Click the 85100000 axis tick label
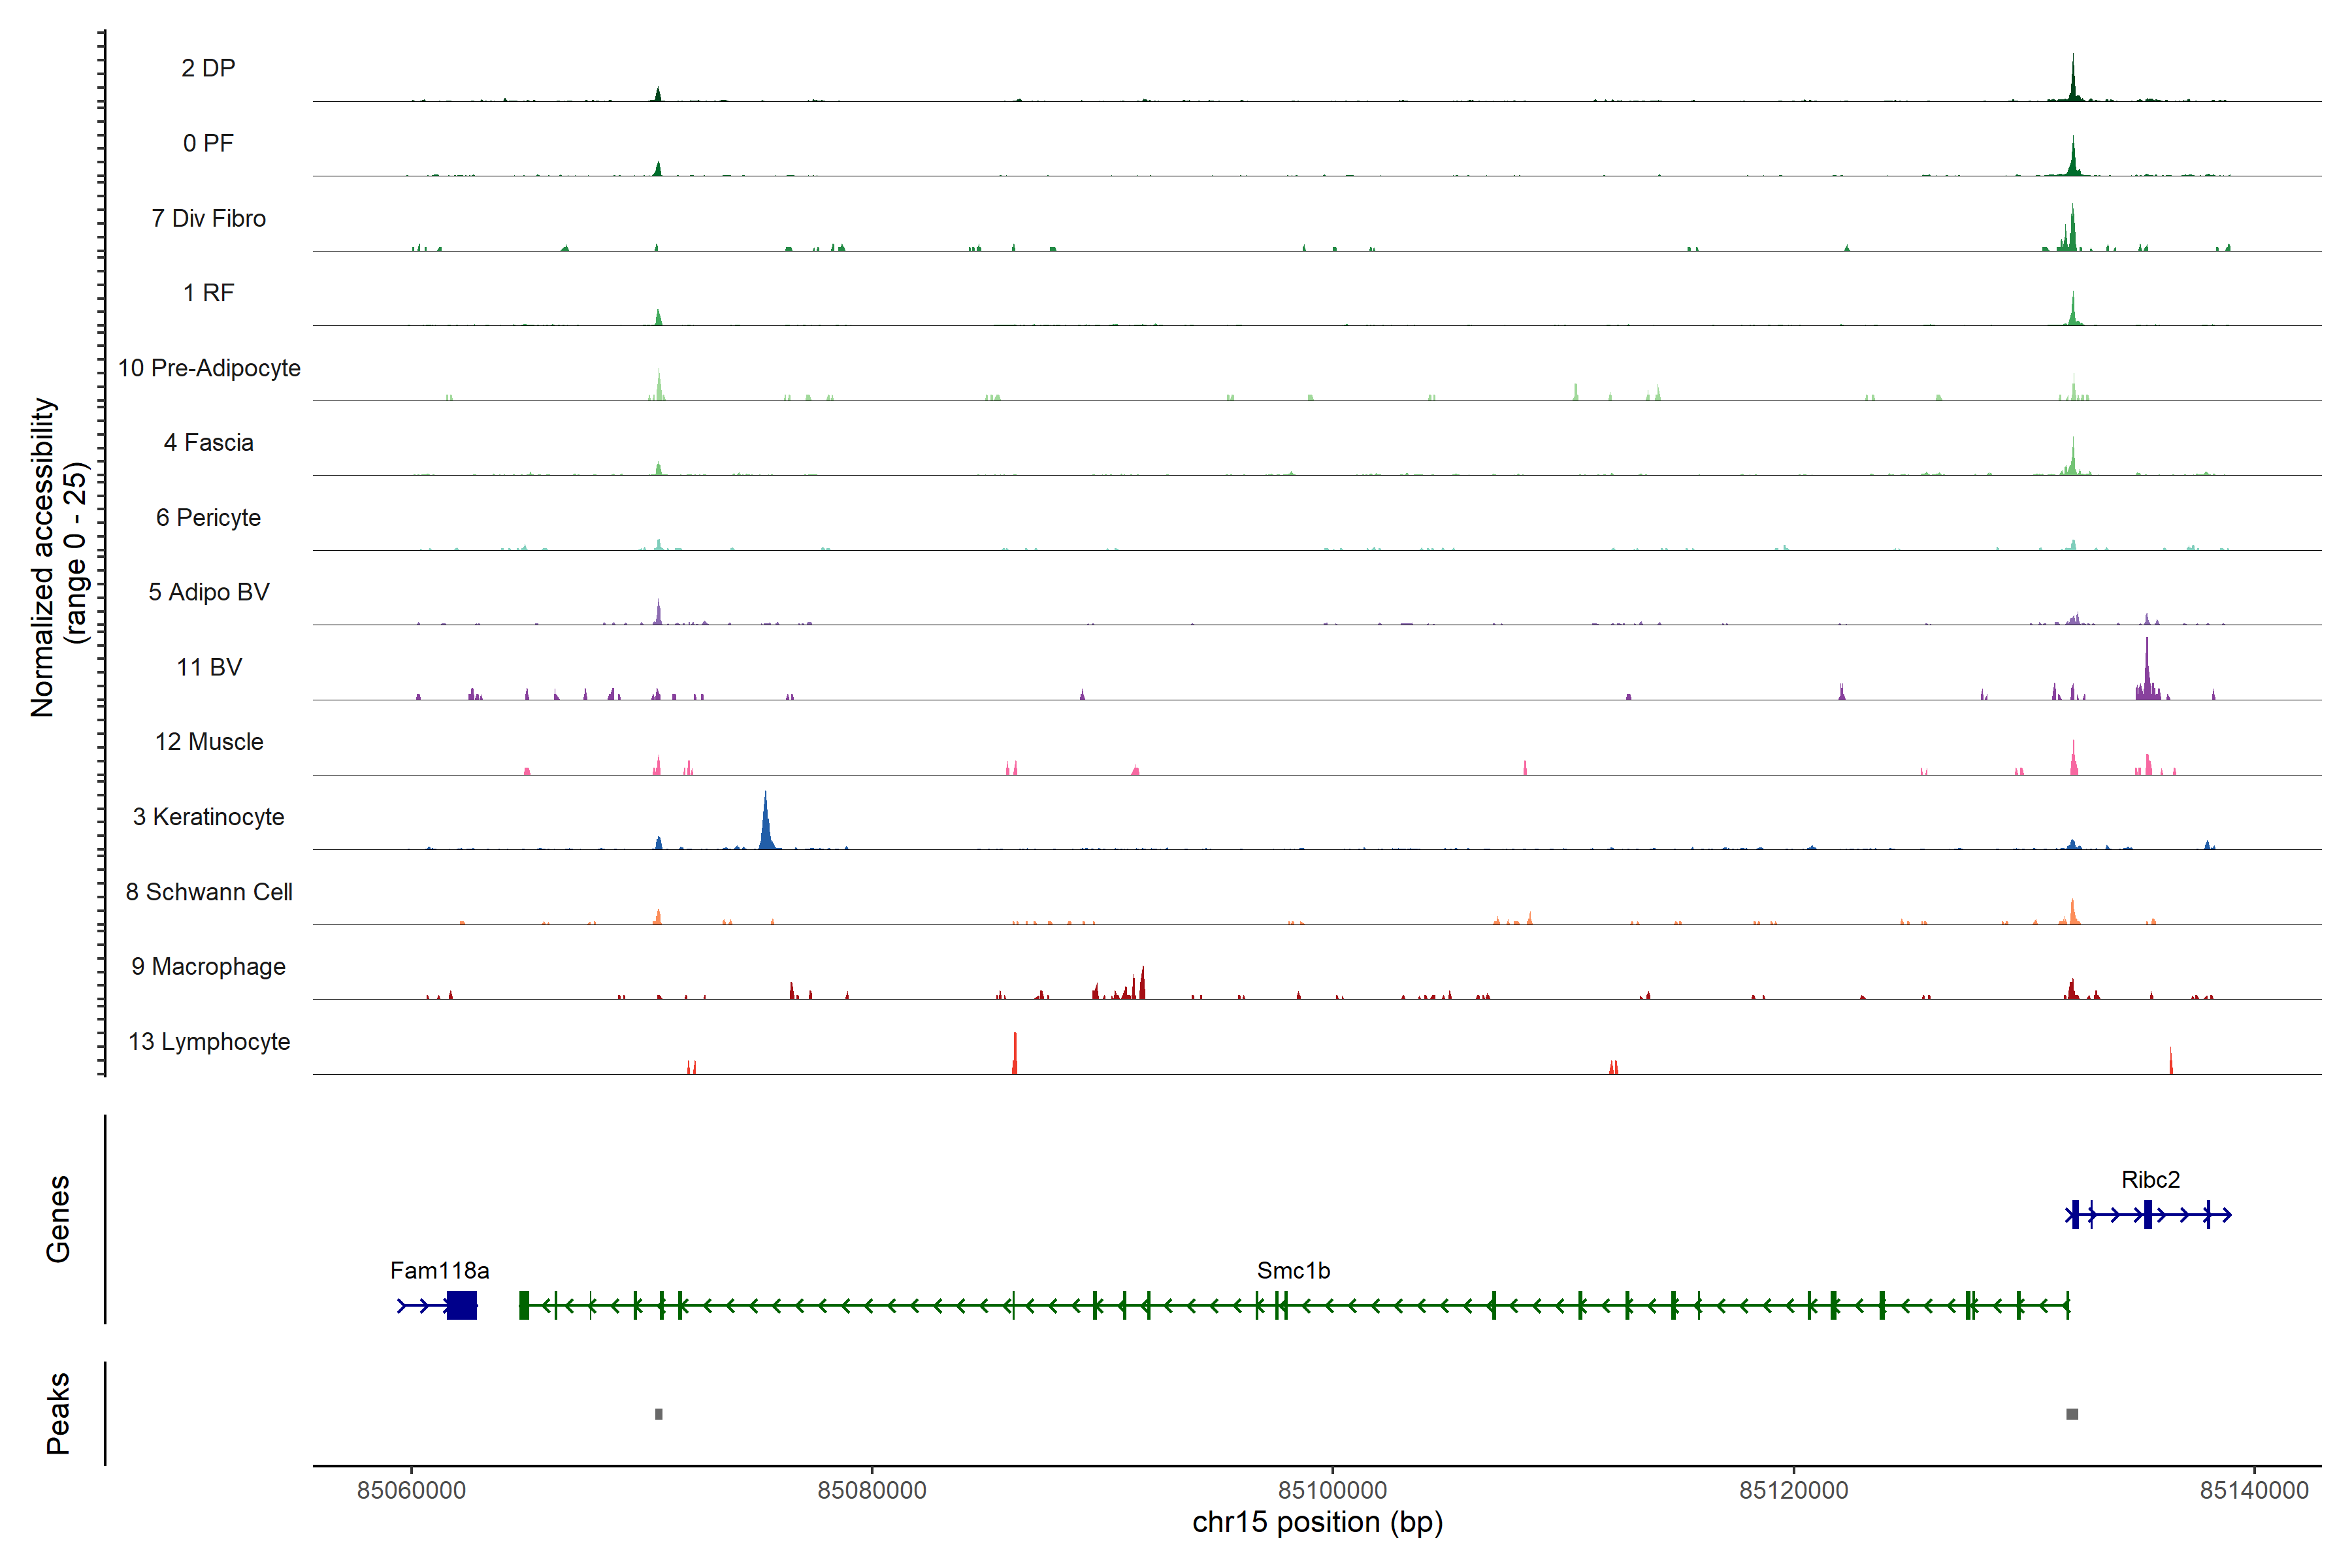 coord(1332,1490)
